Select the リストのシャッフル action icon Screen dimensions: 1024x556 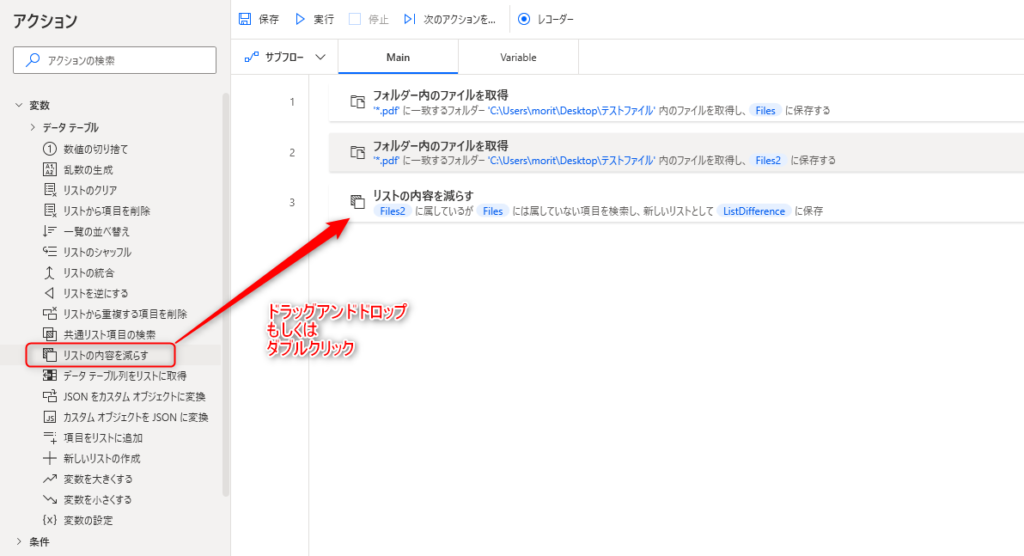click(49, 252)
